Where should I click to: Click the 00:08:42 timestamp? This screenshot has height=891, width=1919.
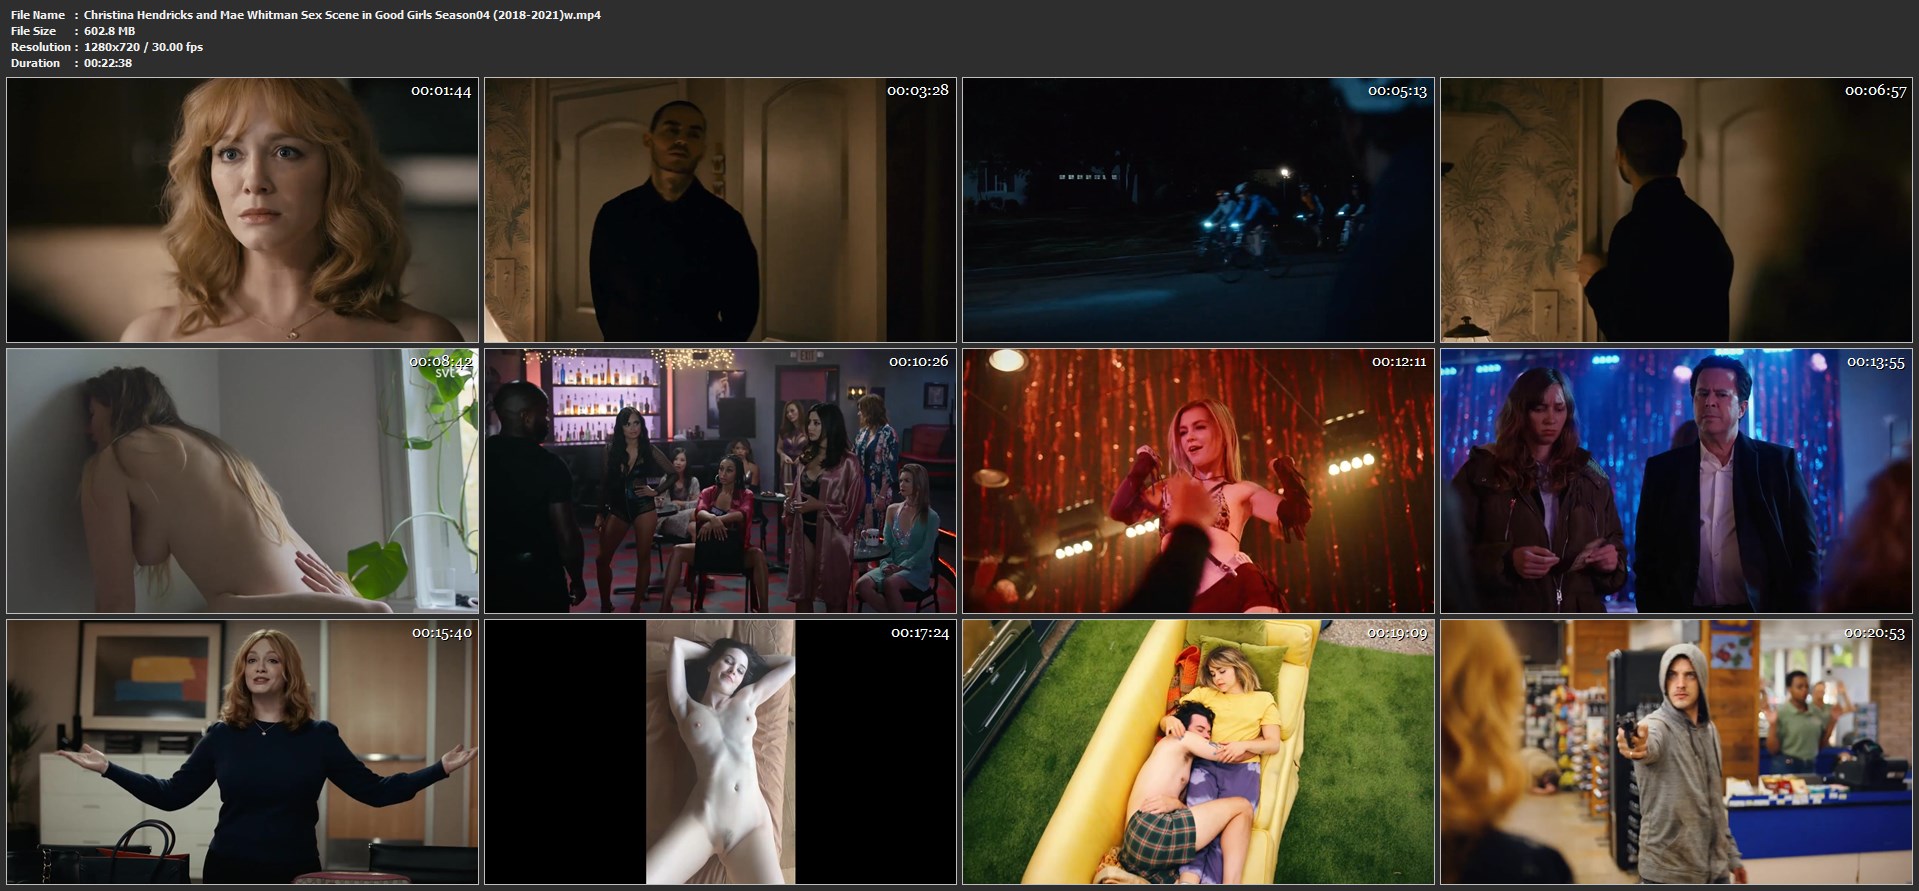click(x=441, y=361)
